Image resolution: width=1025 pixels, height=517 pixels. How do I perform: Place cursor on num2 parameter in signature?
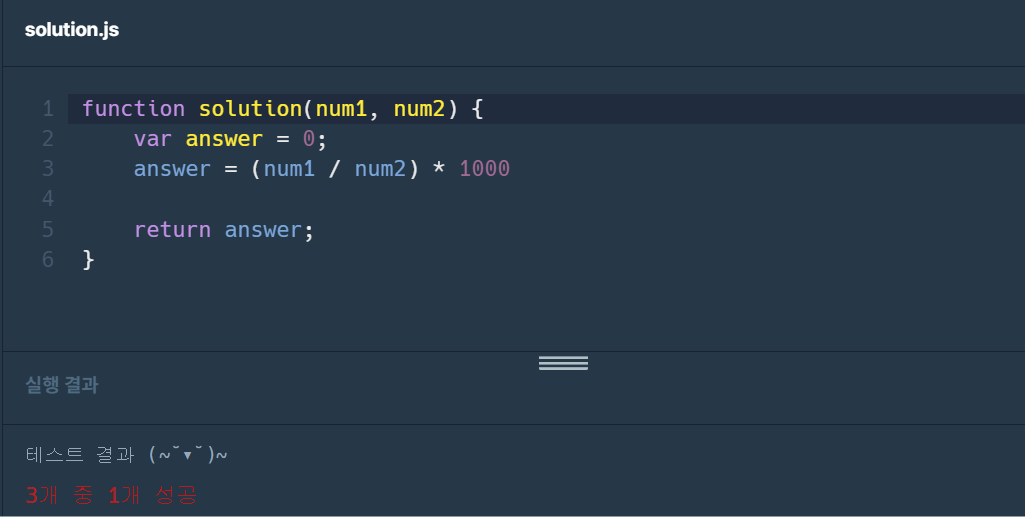(x=419, y=109)
